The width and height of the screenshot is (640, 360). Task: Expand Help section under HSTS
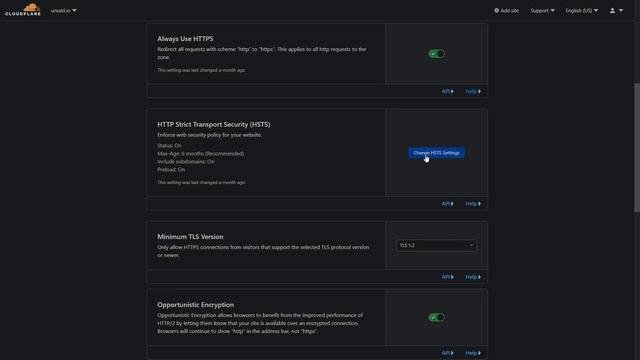tap(473, 204)
